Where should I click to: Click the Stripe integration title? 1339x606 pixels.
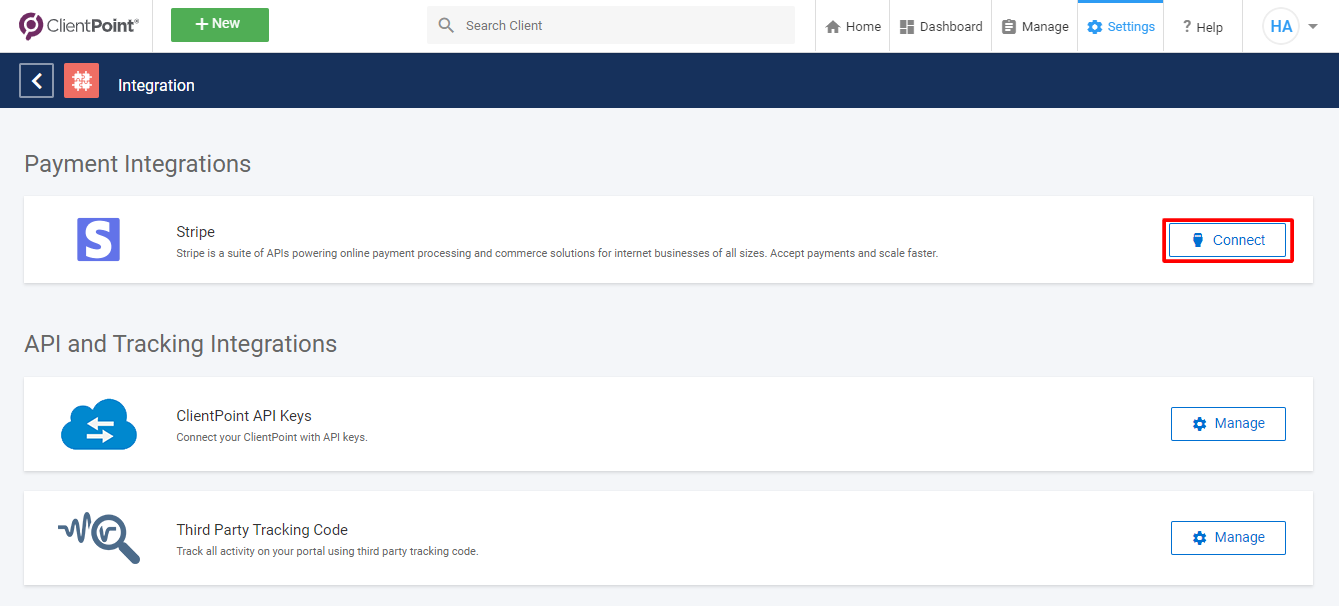tap(195, 232)
